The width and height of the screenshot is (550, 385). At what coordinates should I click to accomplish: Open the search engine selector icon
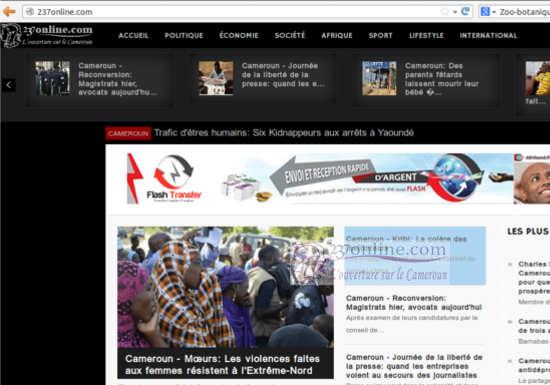tap(485, 12)
